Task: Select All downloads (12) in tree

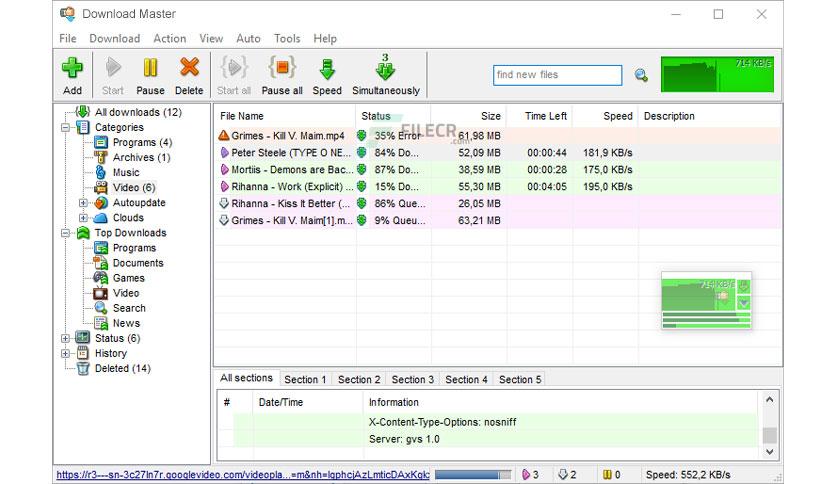Action: pyautogui.click(x=138, y=112)
